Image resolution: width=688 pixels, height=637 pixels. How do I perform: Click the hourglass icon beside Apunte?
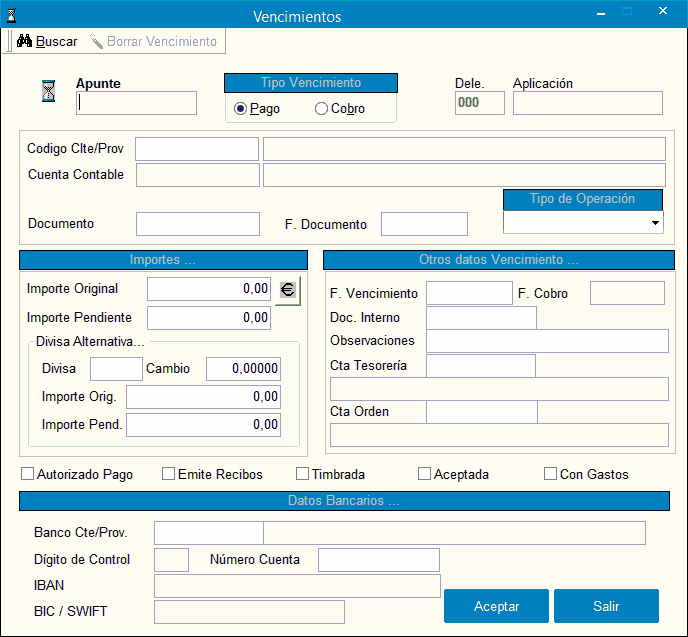pos(48,92)
